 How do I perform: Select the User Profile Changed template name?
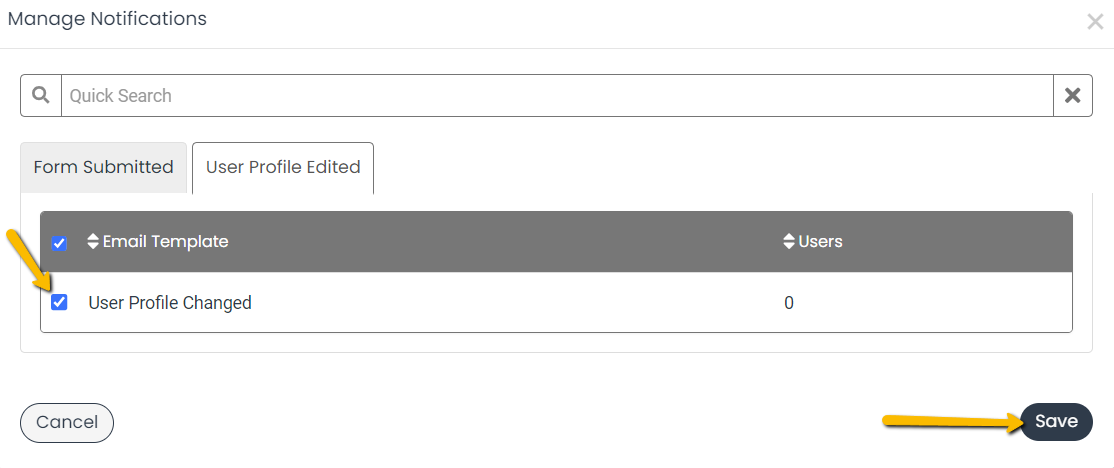point(170,303)
